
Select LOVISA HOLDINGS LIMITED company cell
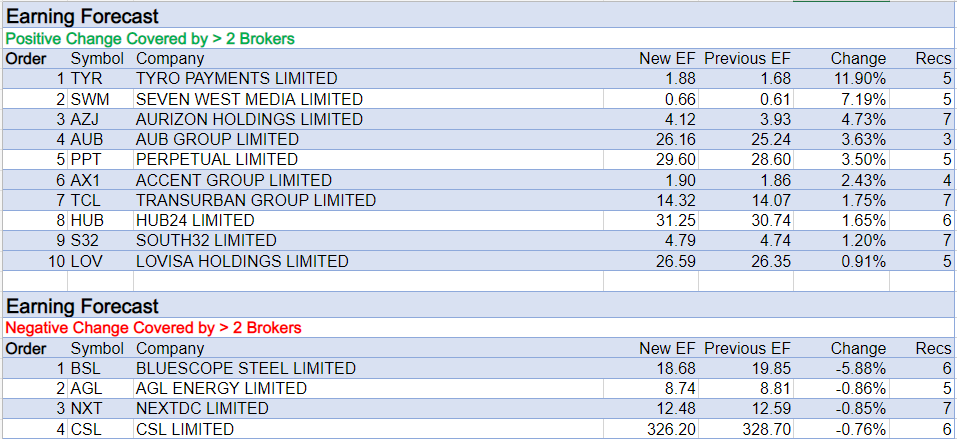[242, 261]
